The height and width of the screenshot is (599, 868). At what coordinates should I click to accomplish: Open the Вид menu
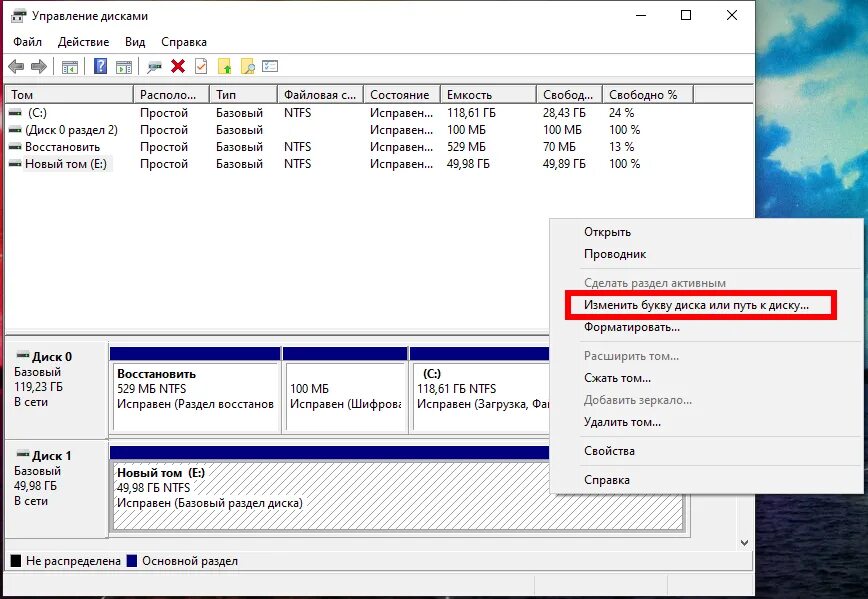[x=135, y=42]
